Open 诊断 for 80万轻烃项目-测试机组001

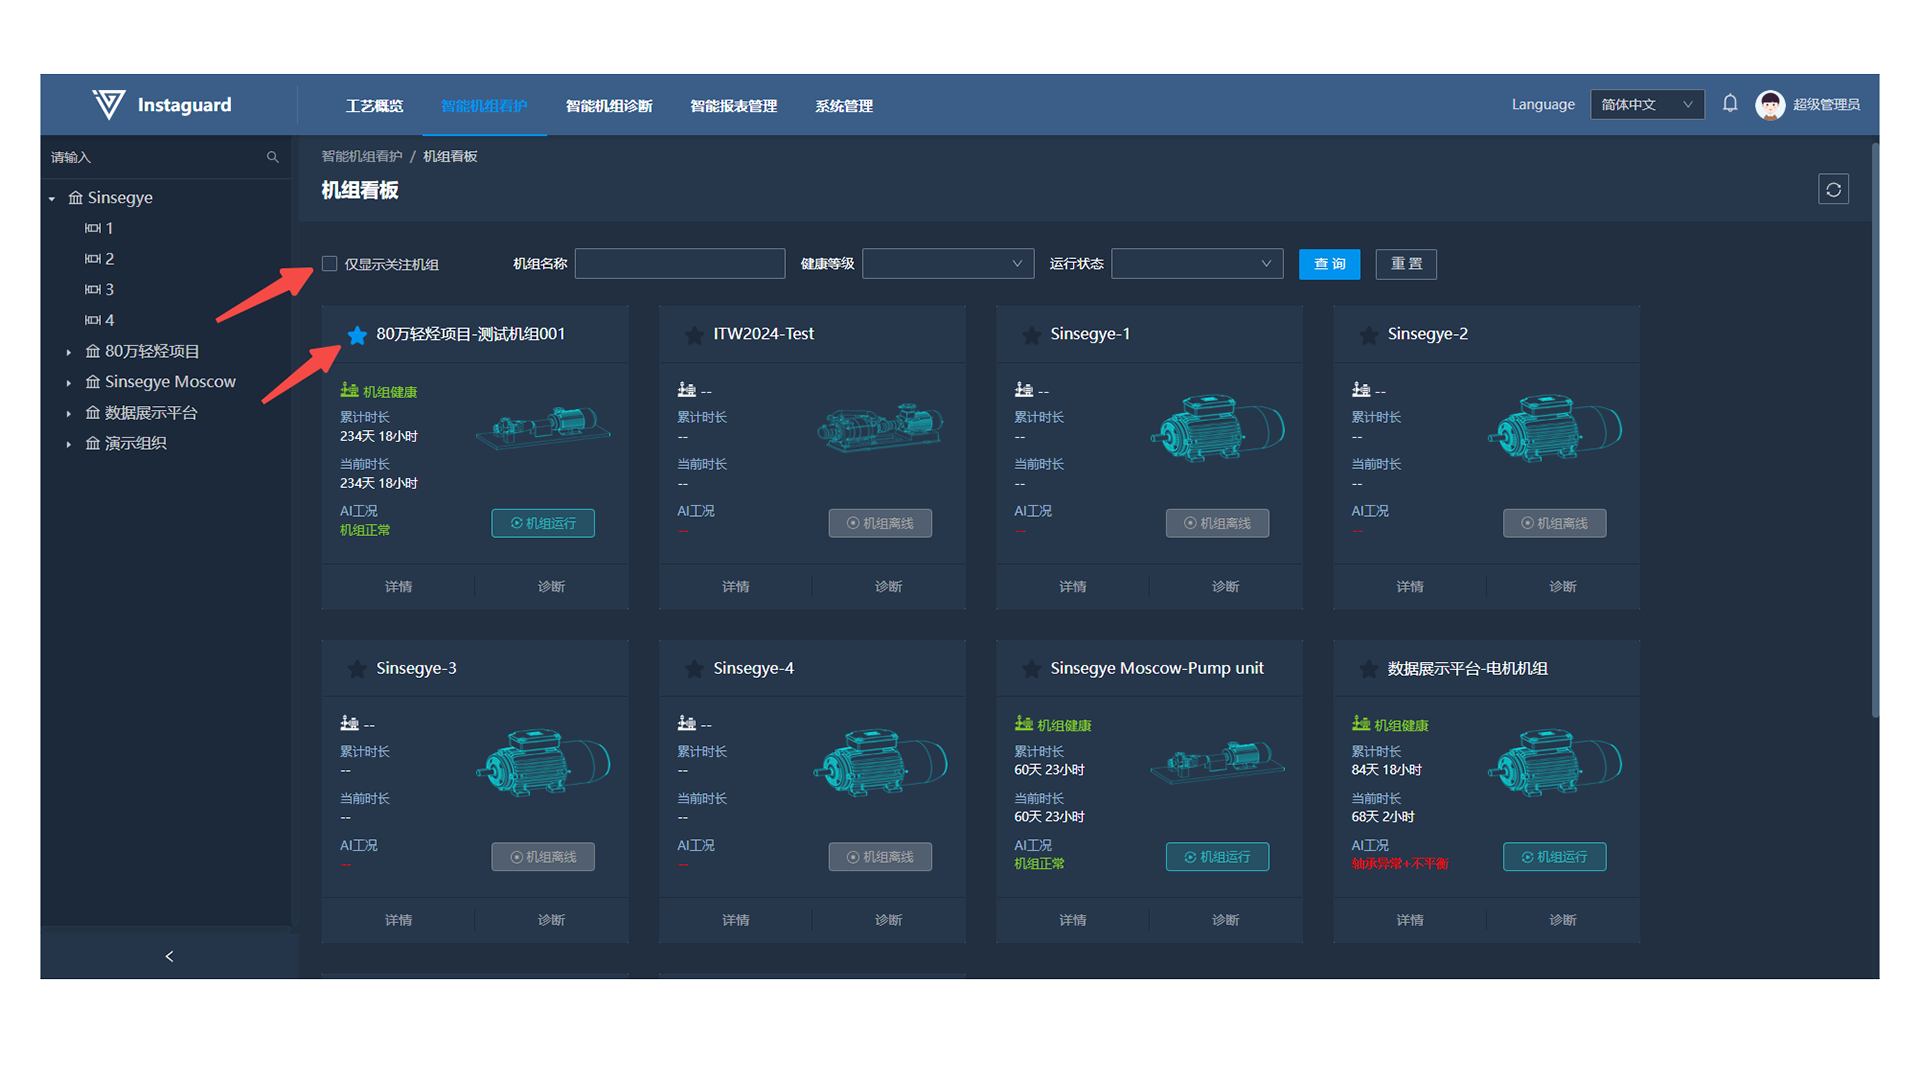[551, 587]
